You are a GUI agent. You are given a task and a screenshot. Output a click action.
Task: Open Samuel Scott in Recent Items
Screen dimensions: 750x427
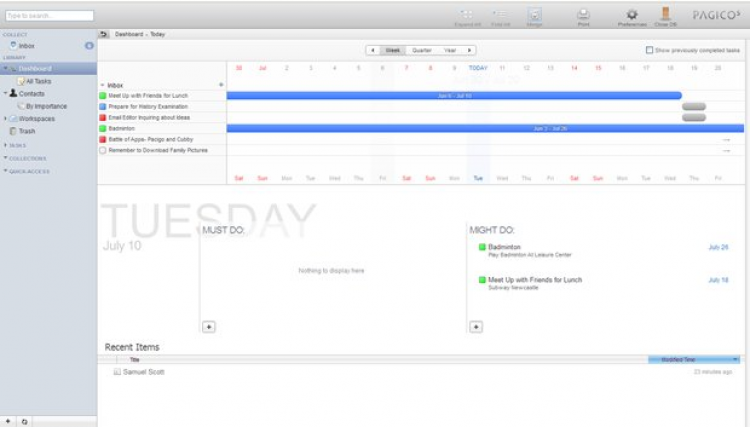click(x=143, y=372)
